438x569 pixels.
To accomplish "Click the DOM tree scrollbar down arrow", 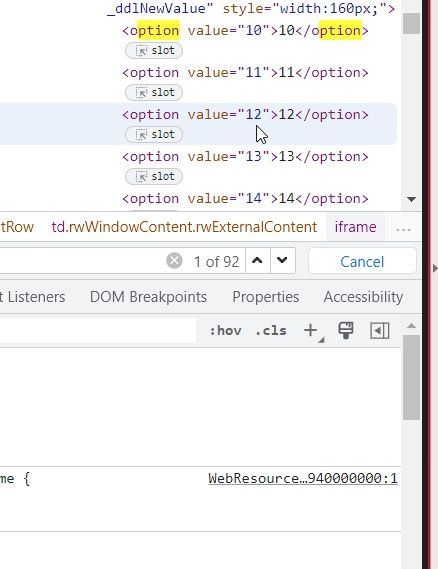I will click(x=412, y=199).
